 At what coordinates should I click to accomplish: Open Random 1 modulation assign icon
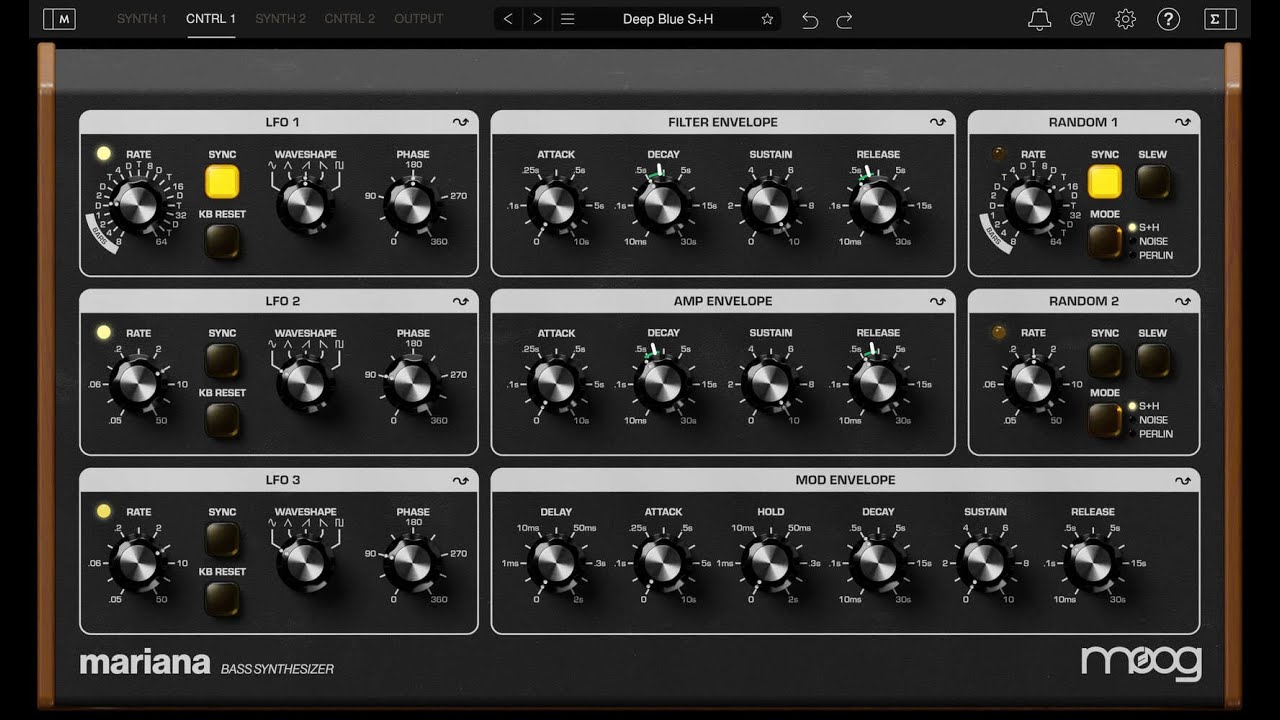[1182, 122]
